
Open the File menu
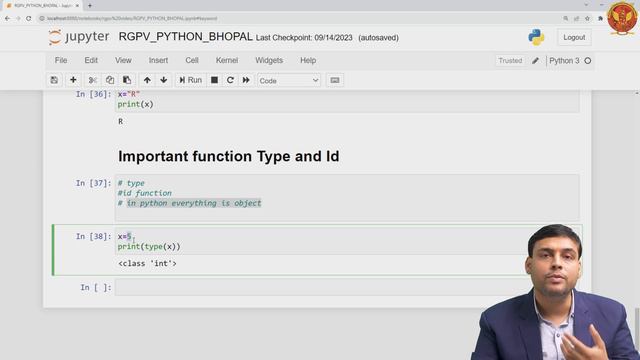click(61, 60)
